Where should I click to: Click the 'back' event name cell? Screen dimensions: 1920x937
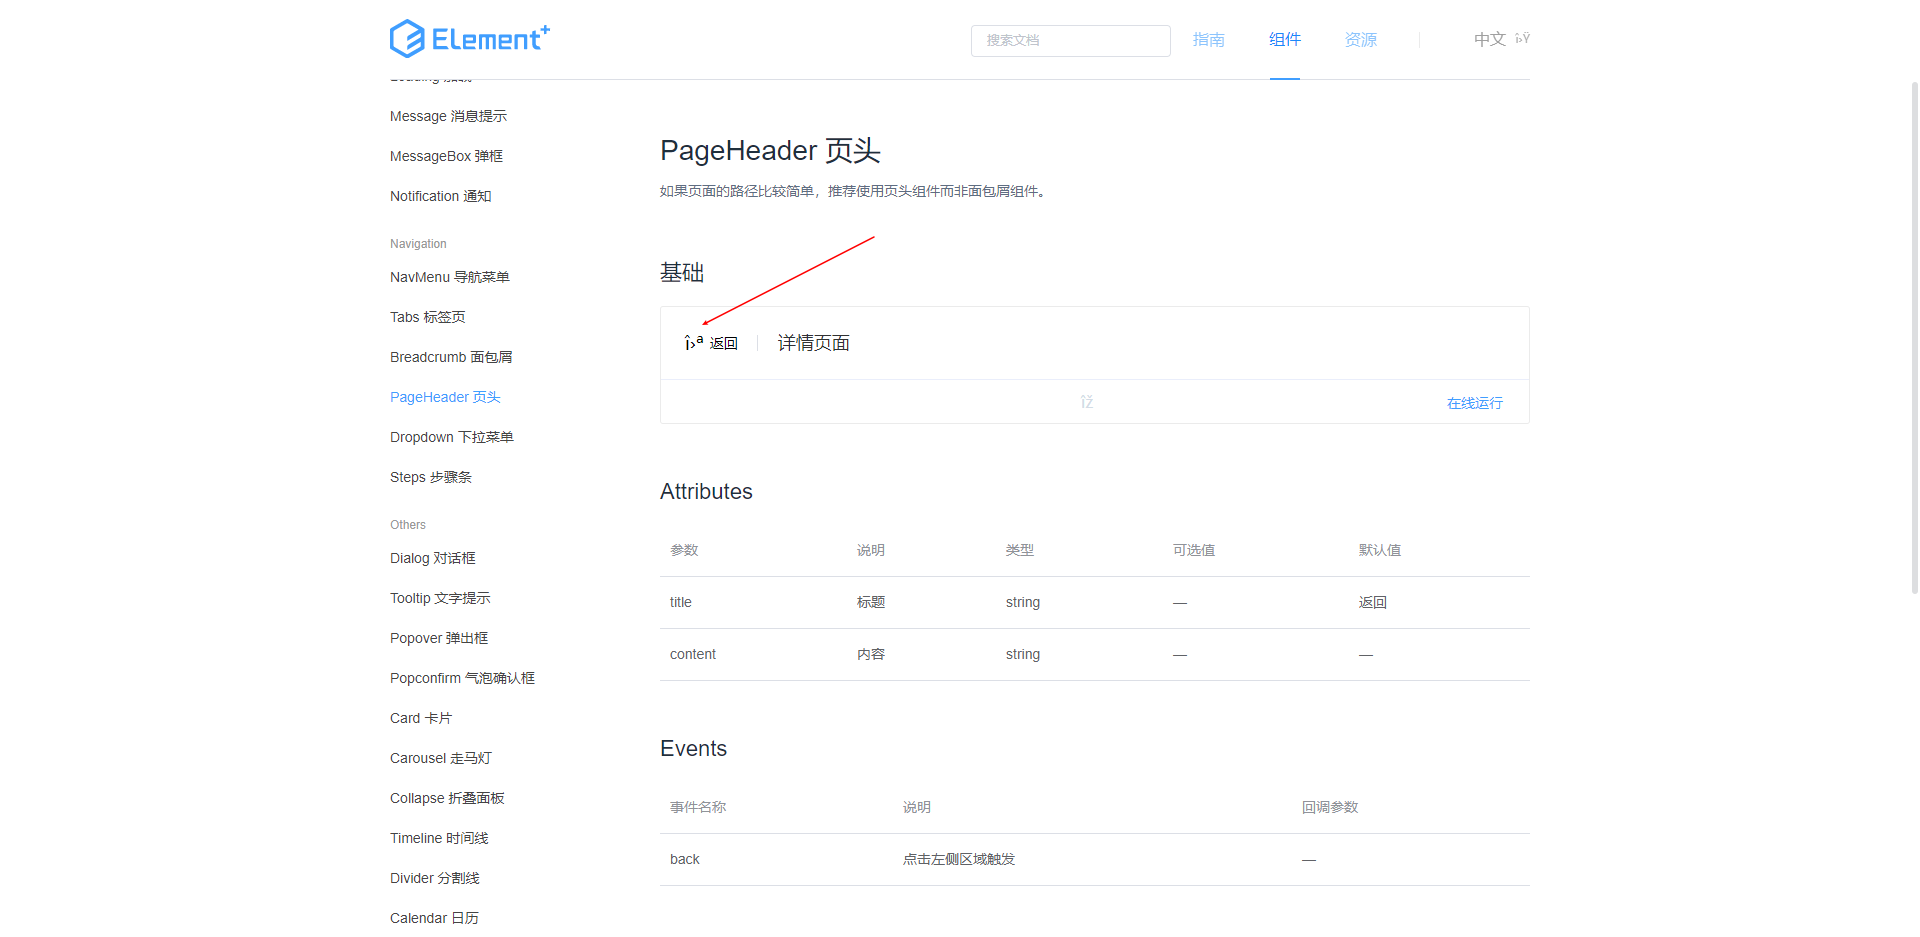685,859
